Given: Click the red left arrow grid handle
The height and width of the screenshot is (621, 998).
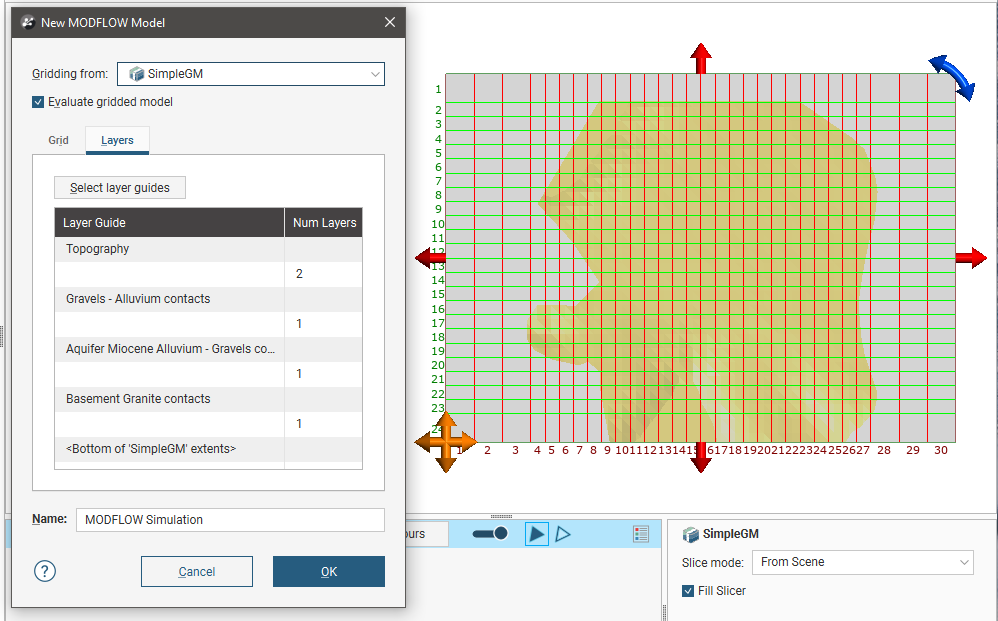Looking at the screenshot, I should 430,259.
